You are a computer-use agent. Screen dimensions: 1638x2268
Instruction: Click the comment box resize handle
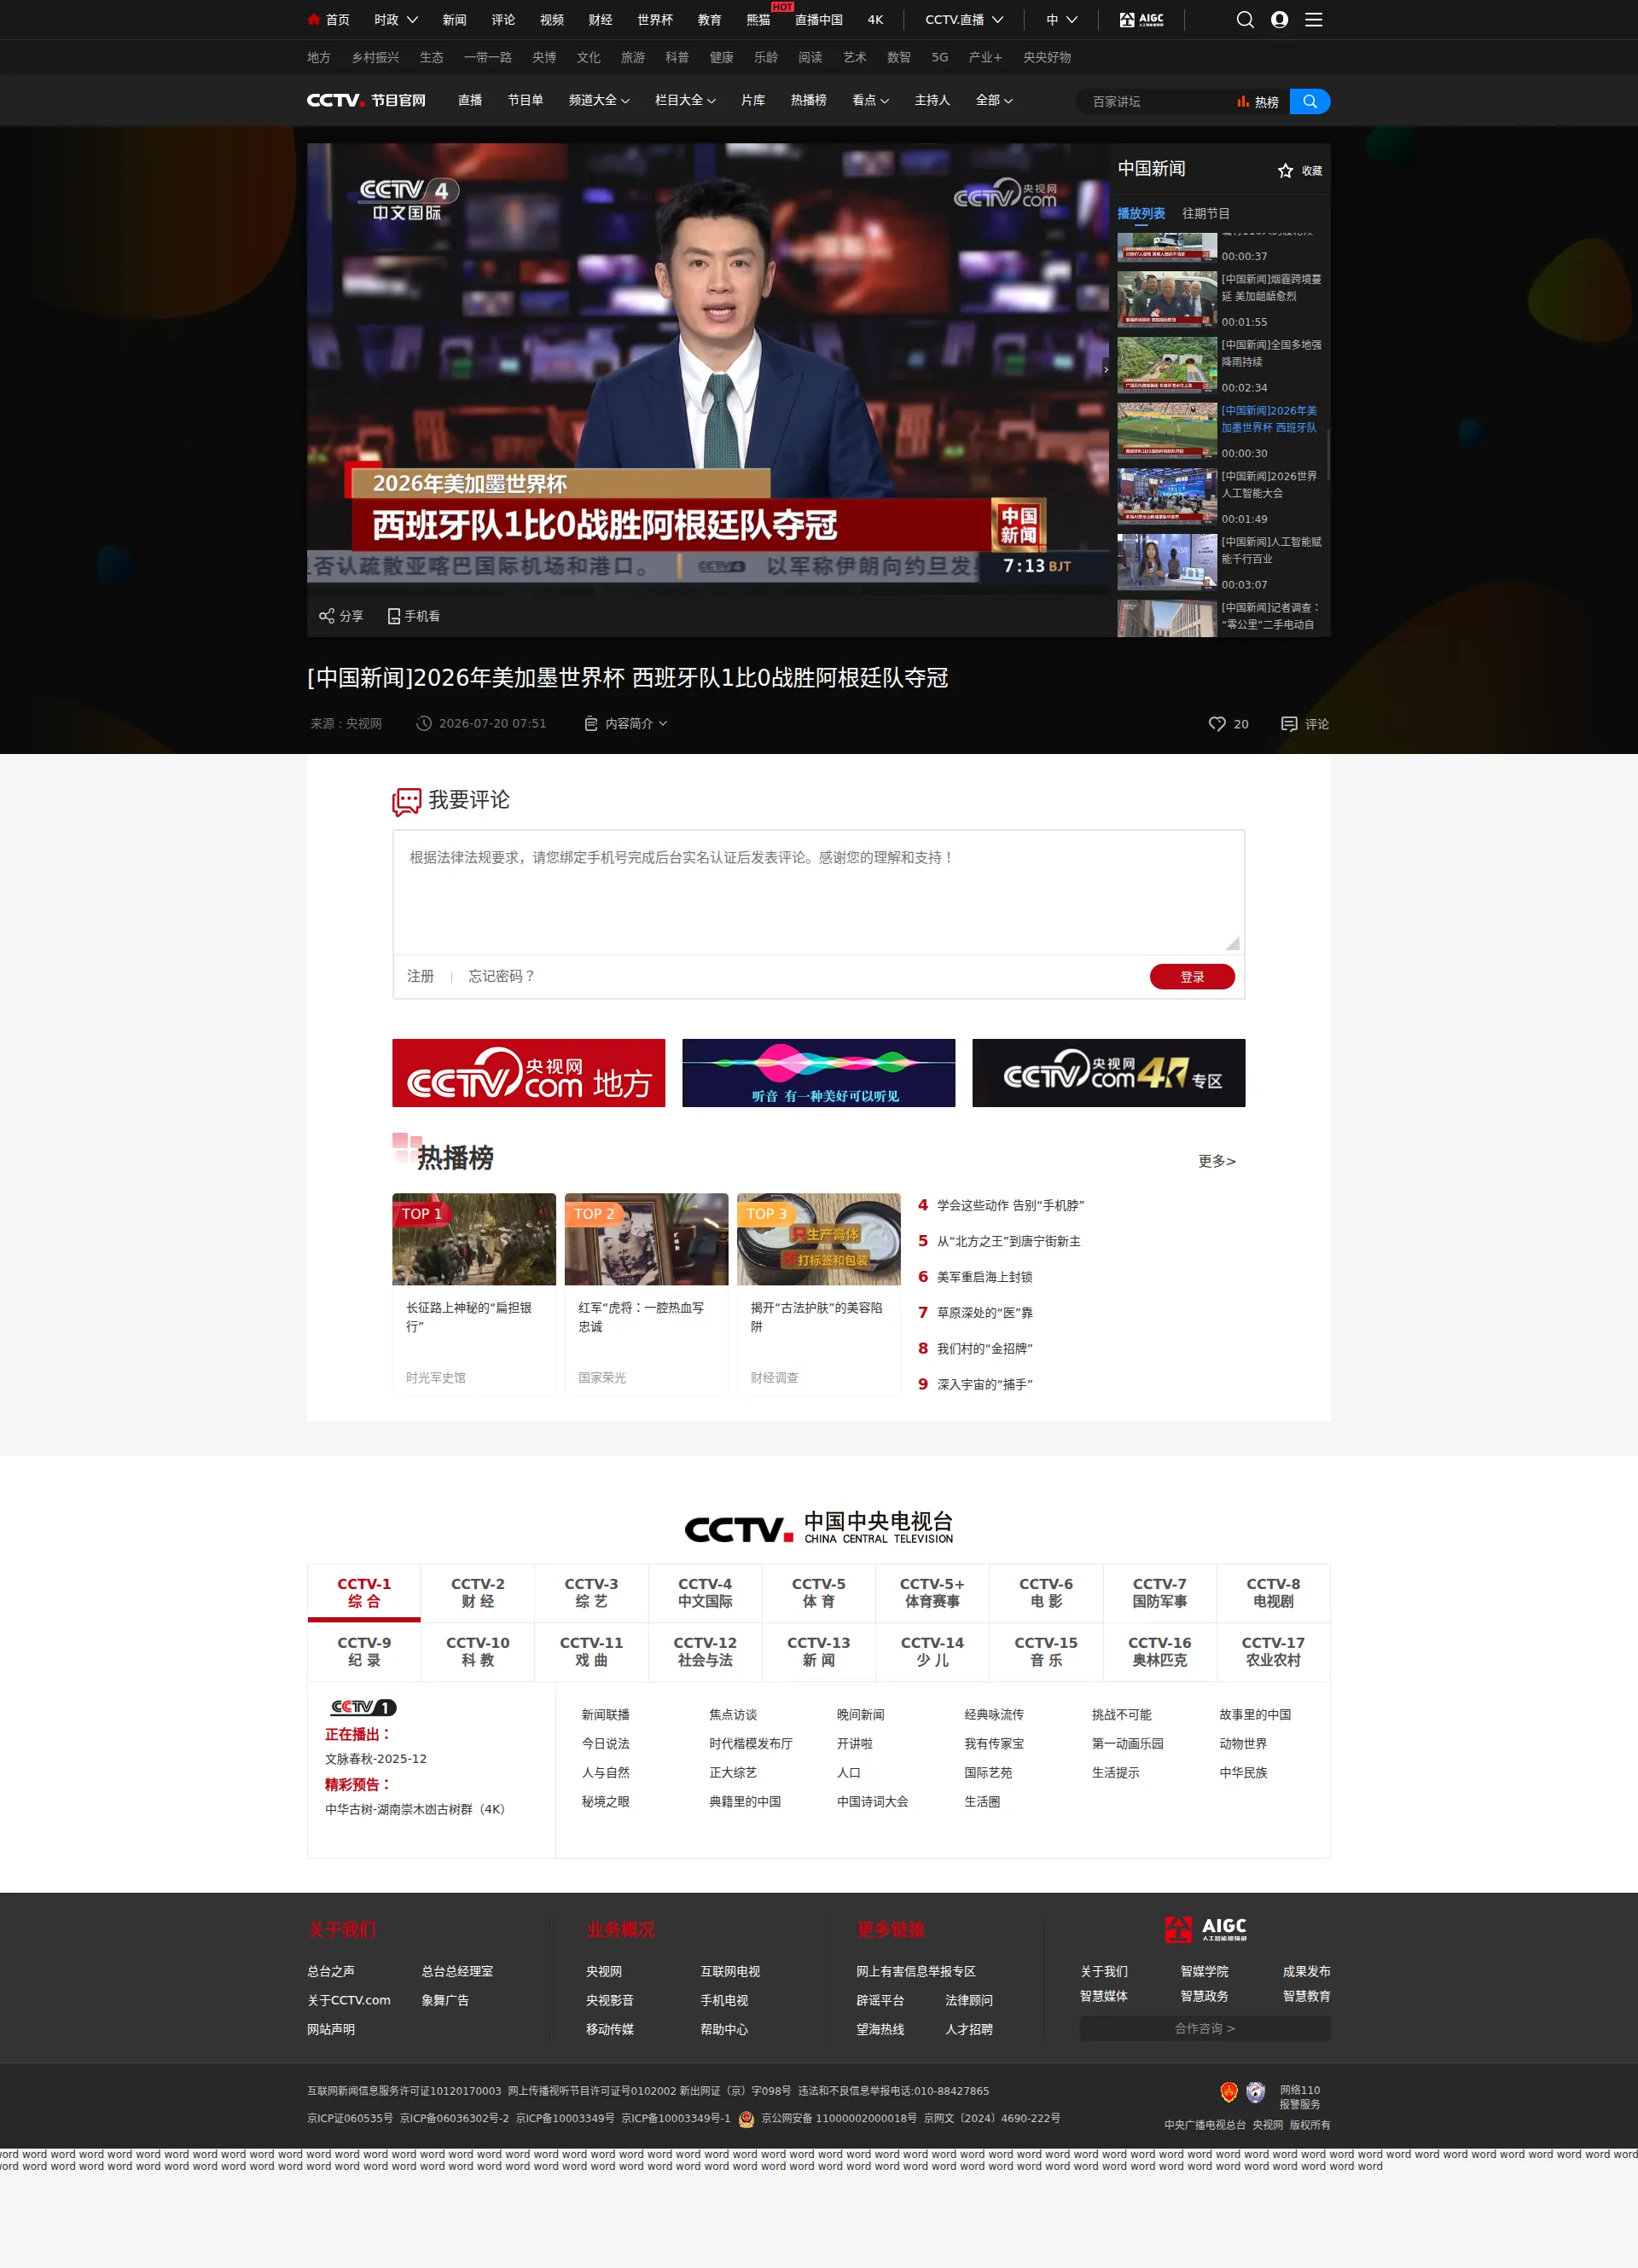click(x=1232, y=943)
